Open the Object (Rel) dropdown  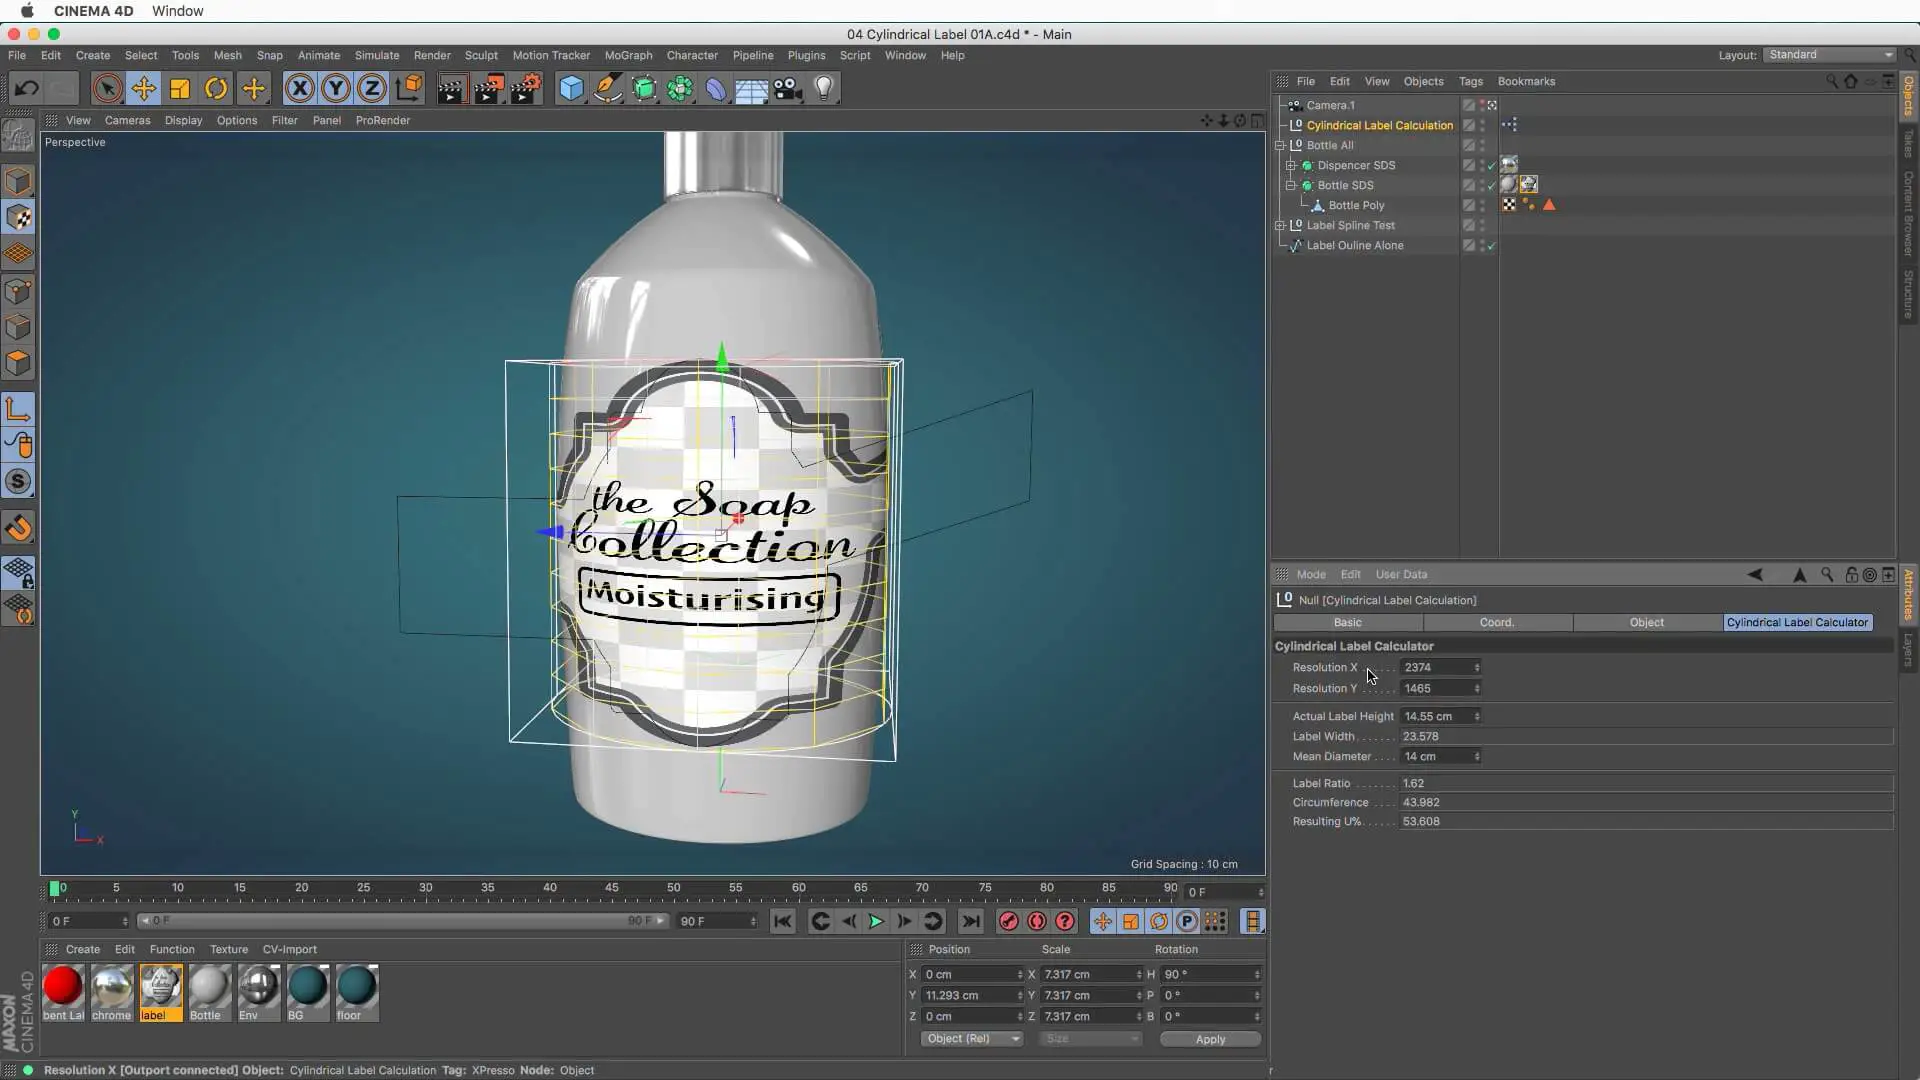(972, 1038)
